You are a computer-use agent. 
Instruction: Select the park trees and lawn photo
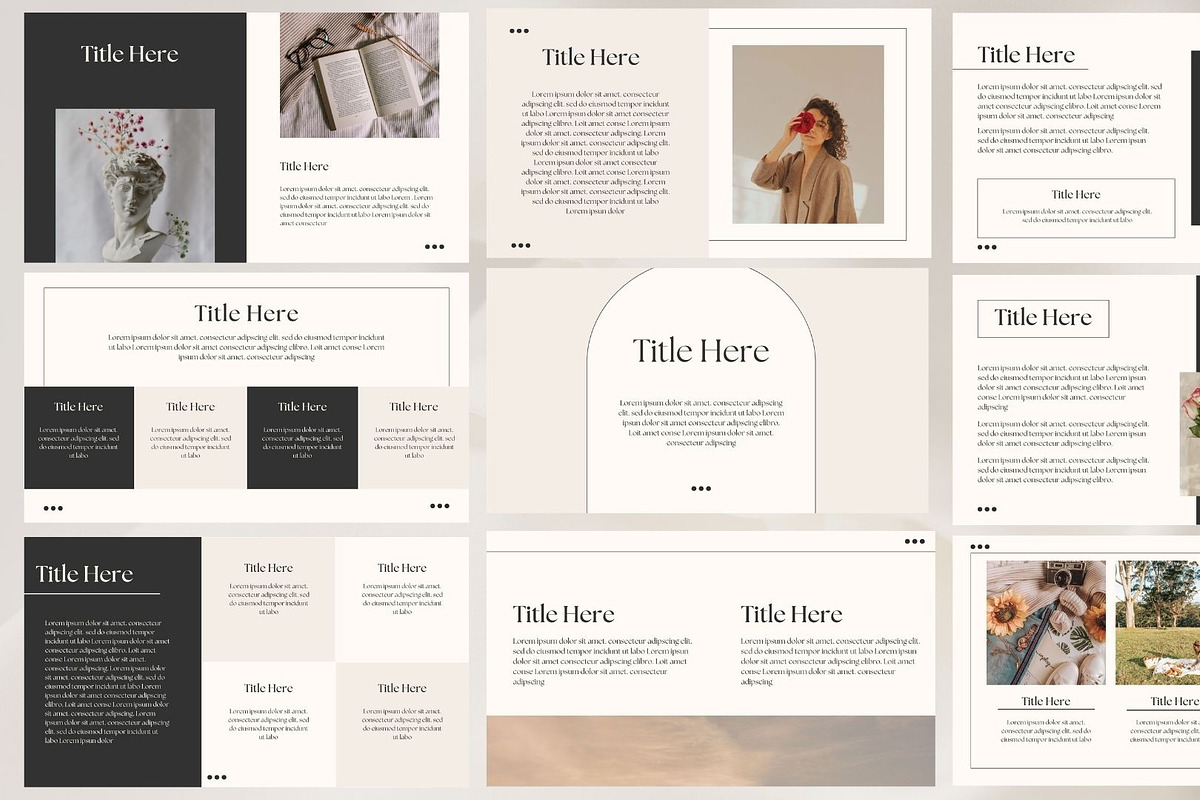[x=1158, y=622]
